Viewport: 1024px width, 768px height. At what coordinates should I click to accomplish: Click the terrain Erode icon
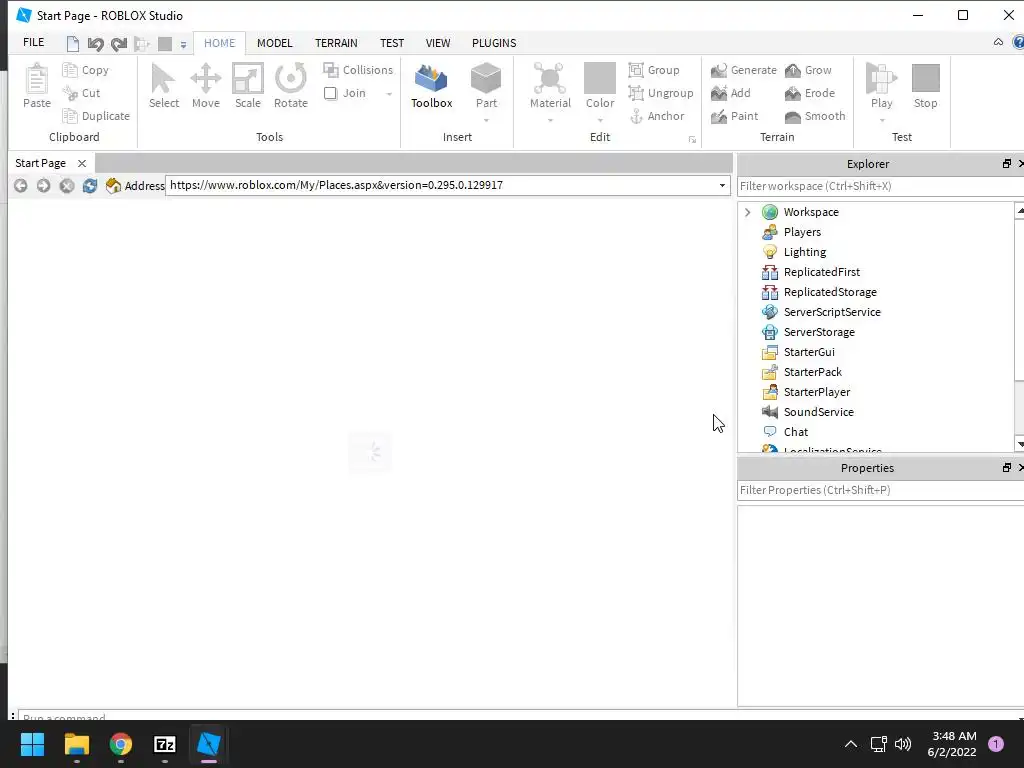[793, 93]
